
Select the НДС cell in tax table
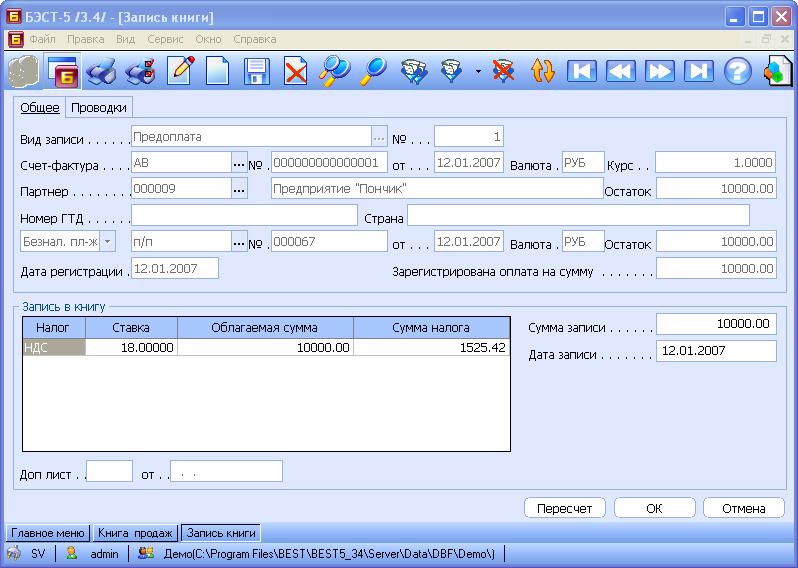pos(54,348)
